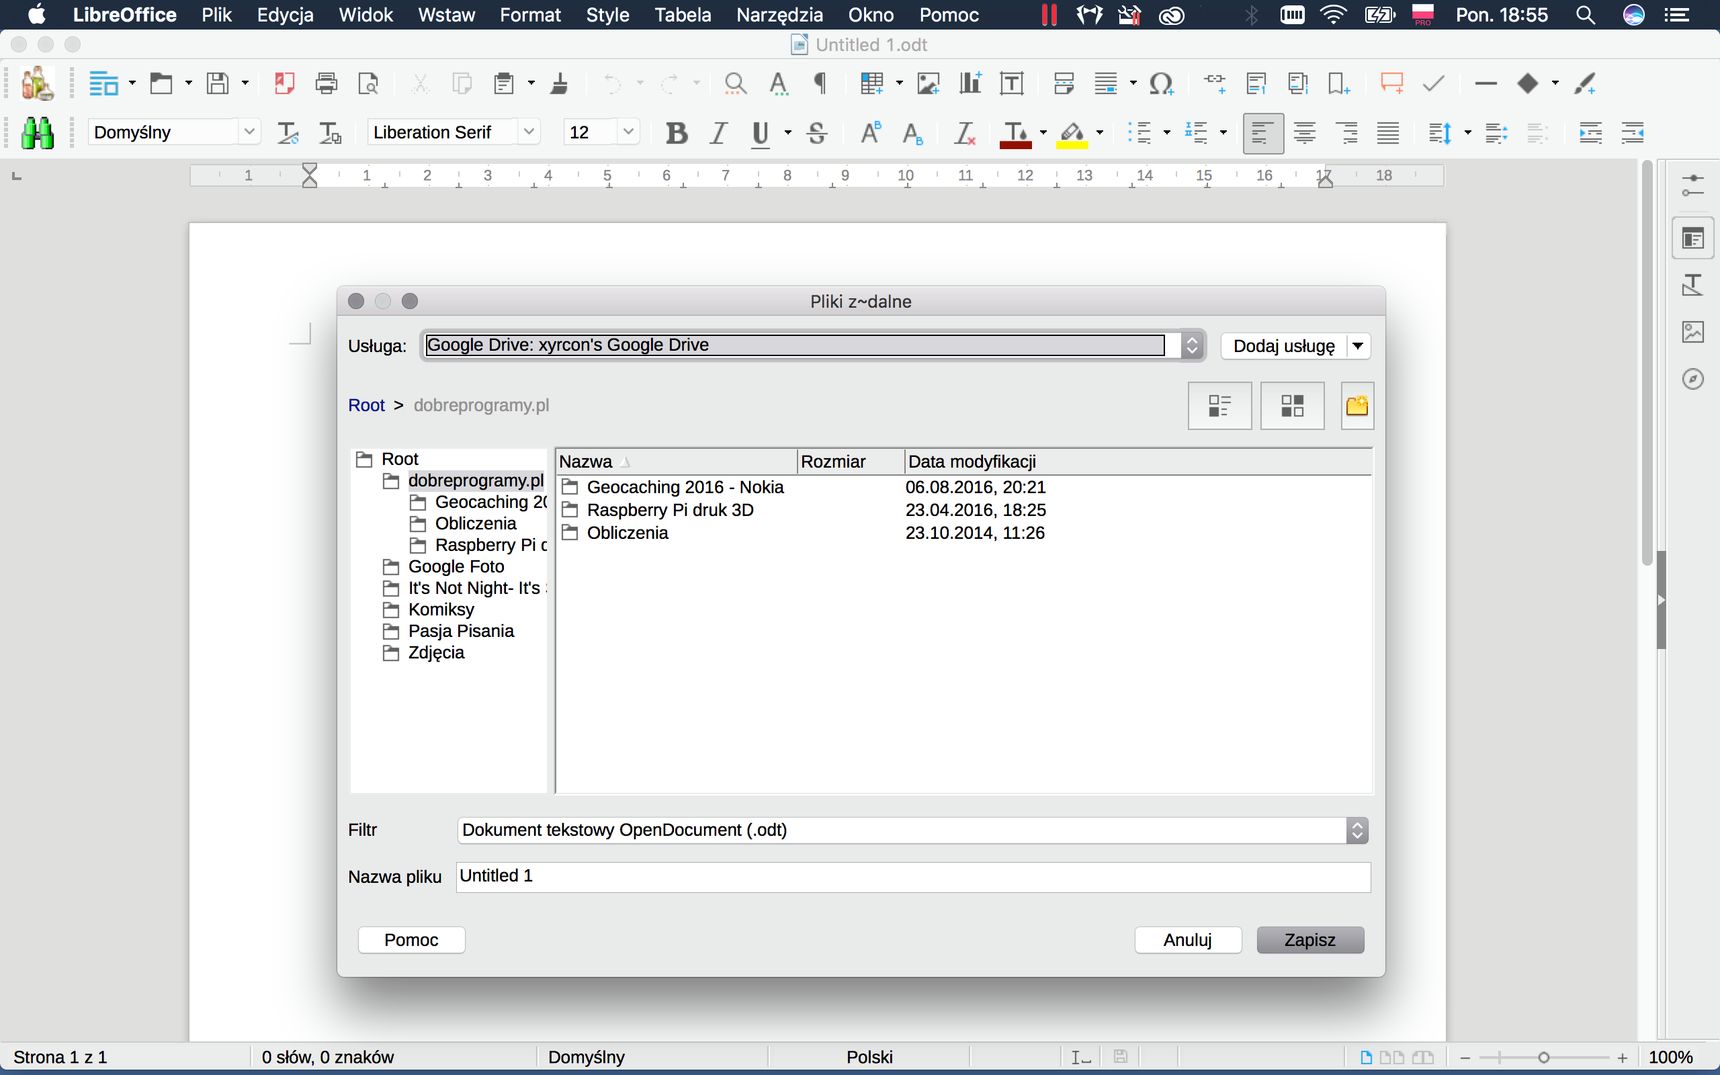Image resolution: width=1720 pixels, height=1075 pixels.
Task: Open the Narzędzia menu
Action: pyautogui.click(x=779, y=15)
